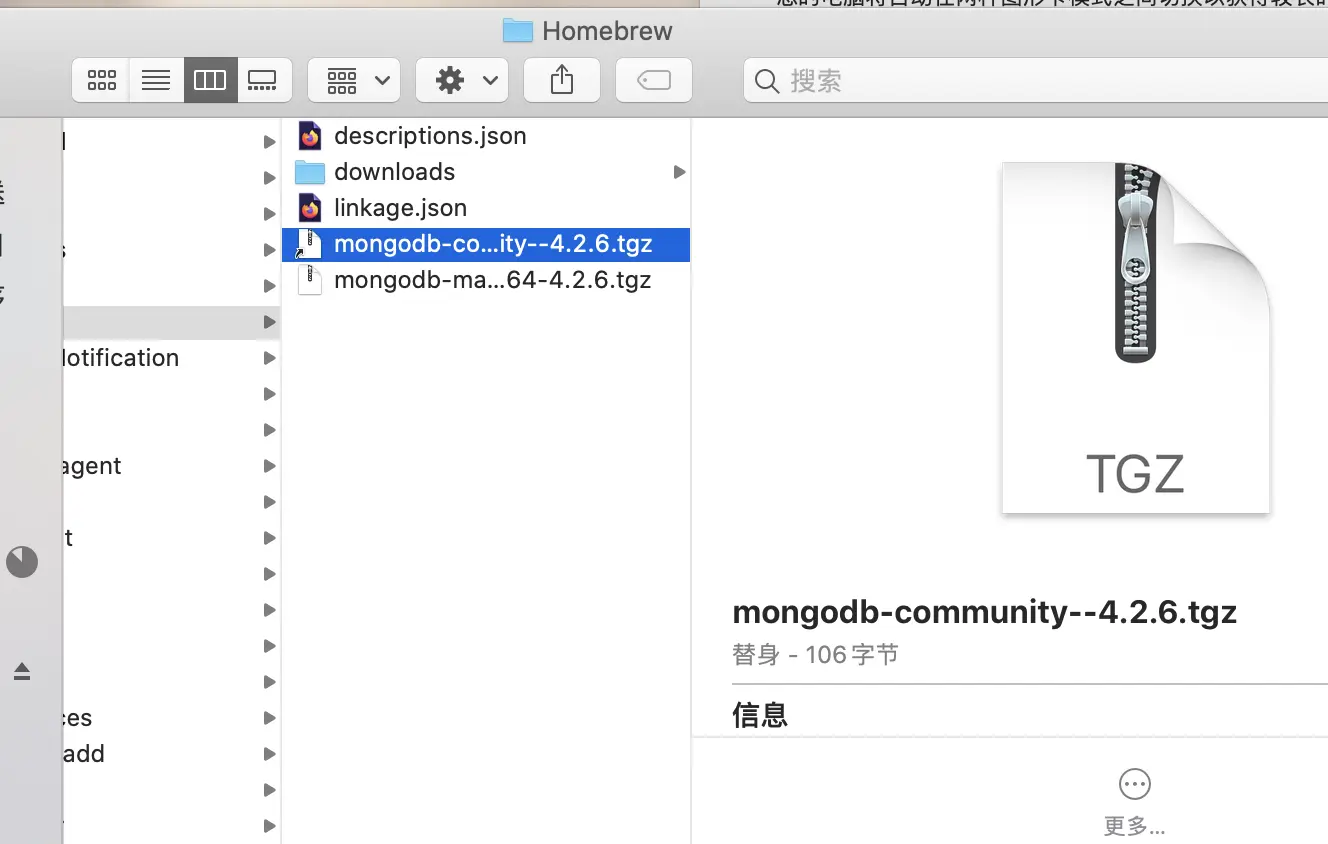The image size is (1328, 844).
Task: Click the Homebrew folder title icon
Action: [x=517, y=31]
